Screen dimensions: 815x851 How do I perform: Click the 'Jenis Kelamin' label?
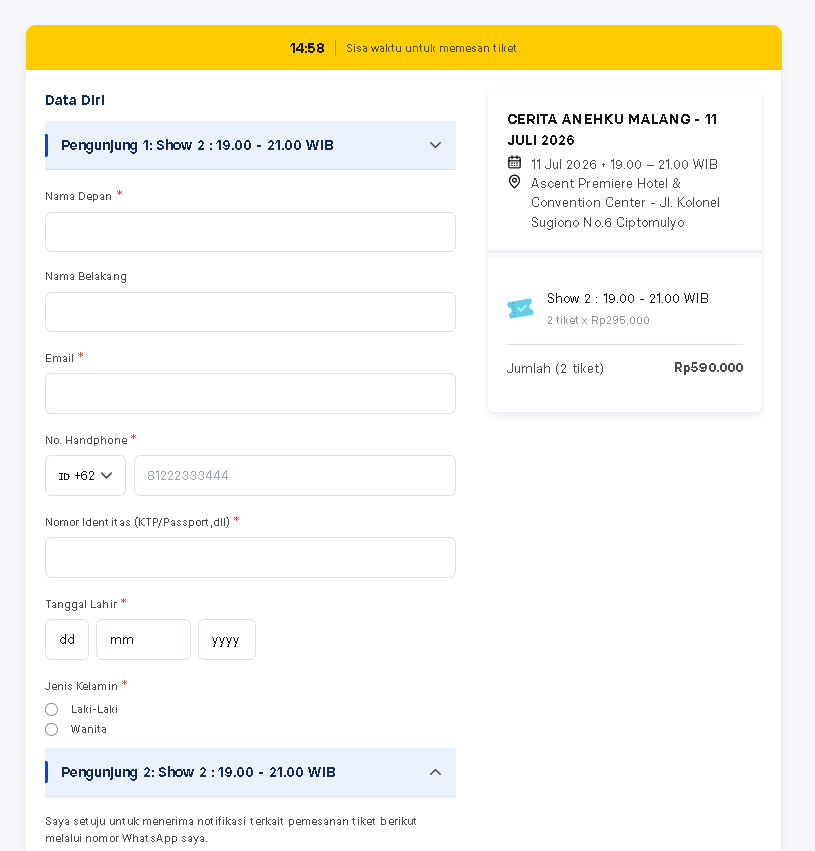[x=81, y=686]
